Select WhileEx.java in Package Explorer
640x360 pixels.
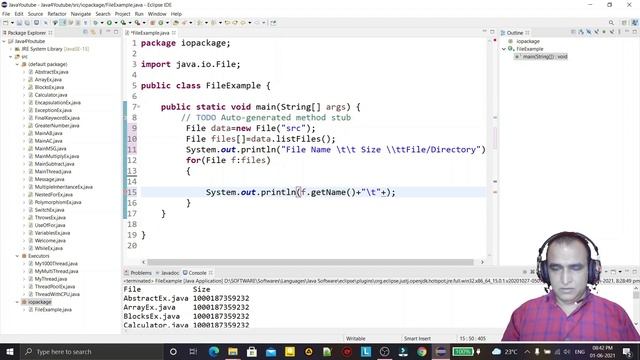[48, 248]
